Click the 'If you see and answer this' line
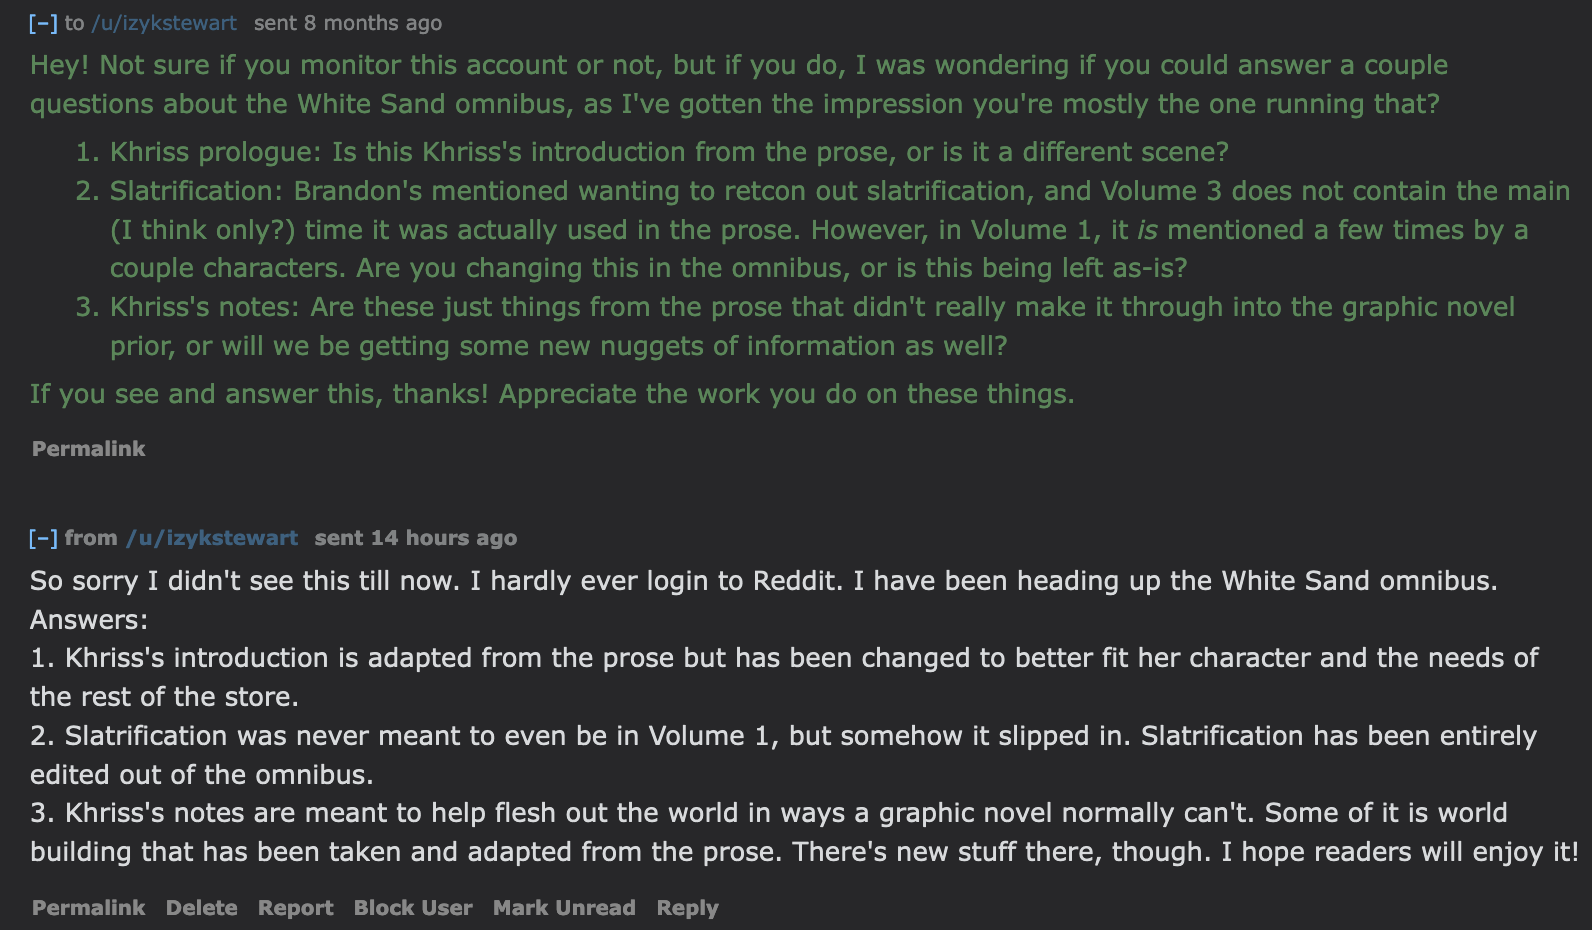 click(x=552, y=394)
